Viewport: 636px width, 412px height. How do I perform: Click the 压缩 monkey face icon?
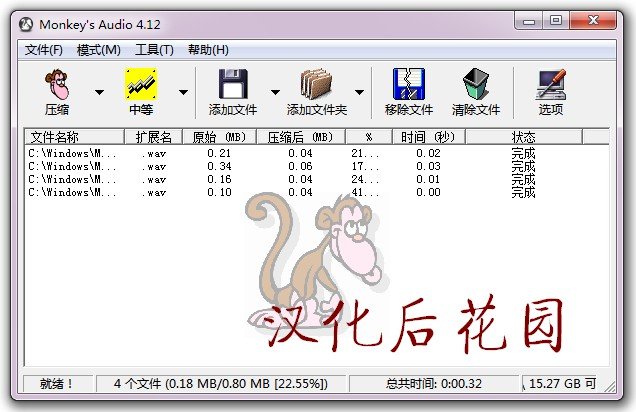tap(56, 84)
